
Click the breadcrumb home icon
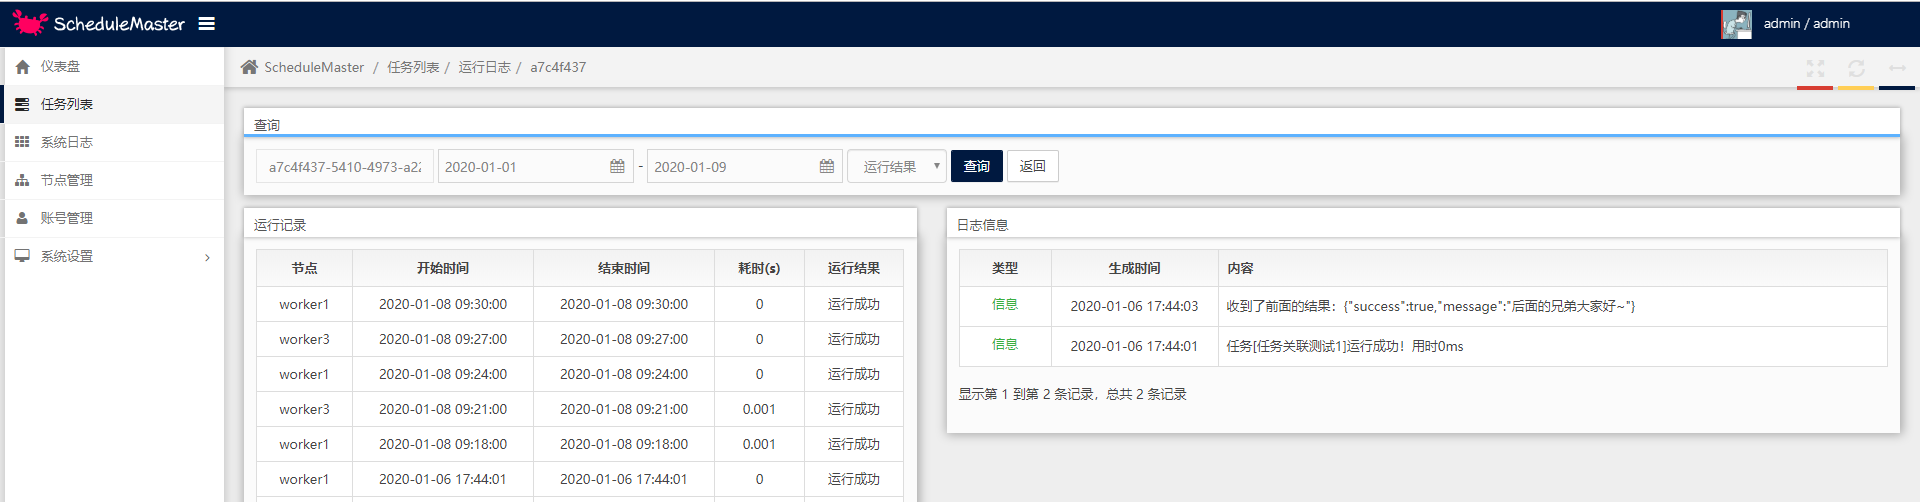(249, 67)
